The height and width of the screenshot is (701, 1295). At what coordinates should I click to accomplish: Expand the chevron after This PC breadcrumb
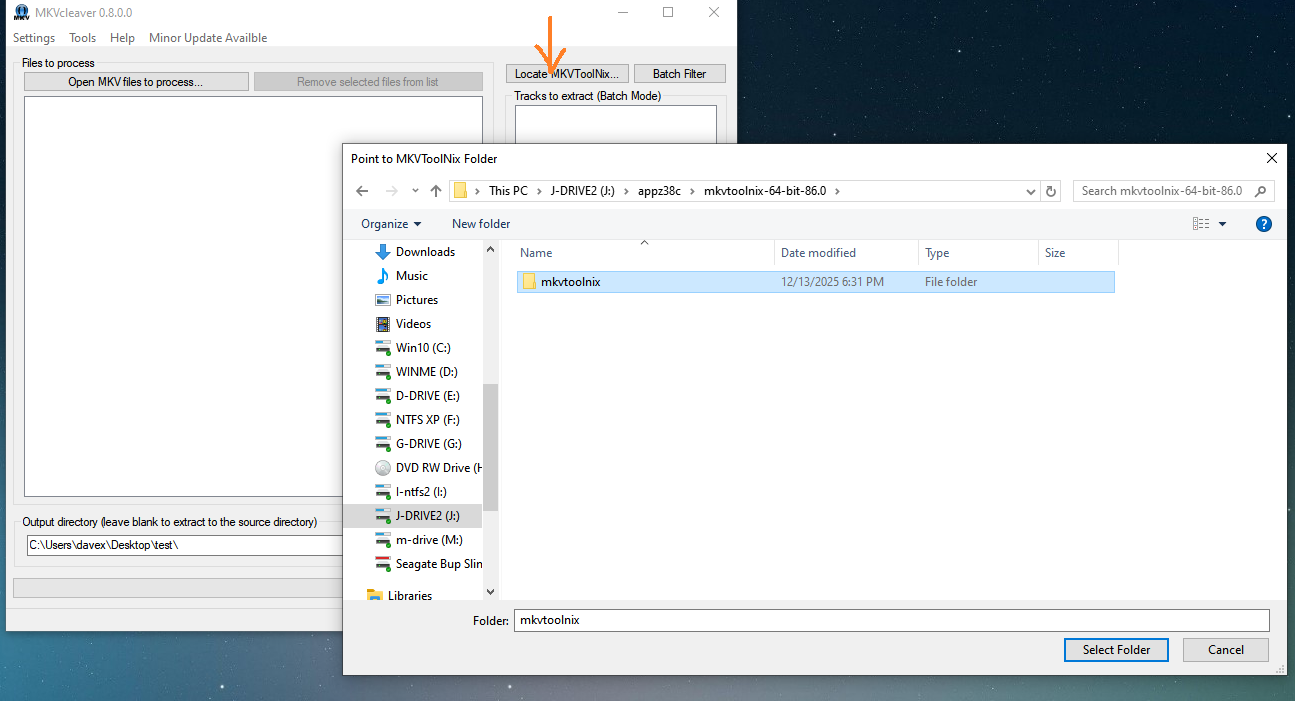pos(538,191)
